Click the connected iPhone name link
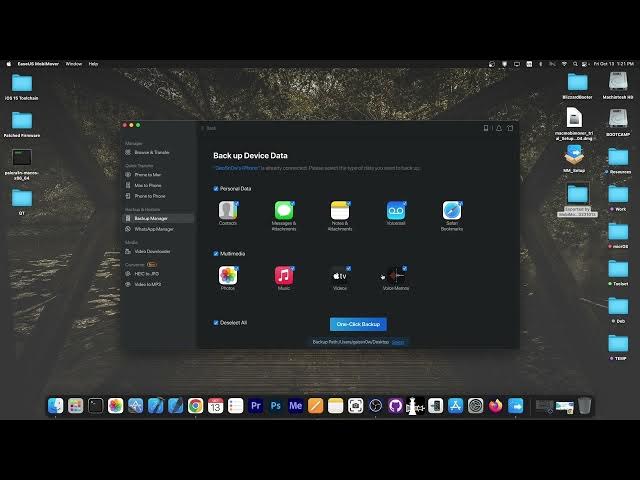Image resolution: width=640 pixels, height=480 pixels. point(237,168)
